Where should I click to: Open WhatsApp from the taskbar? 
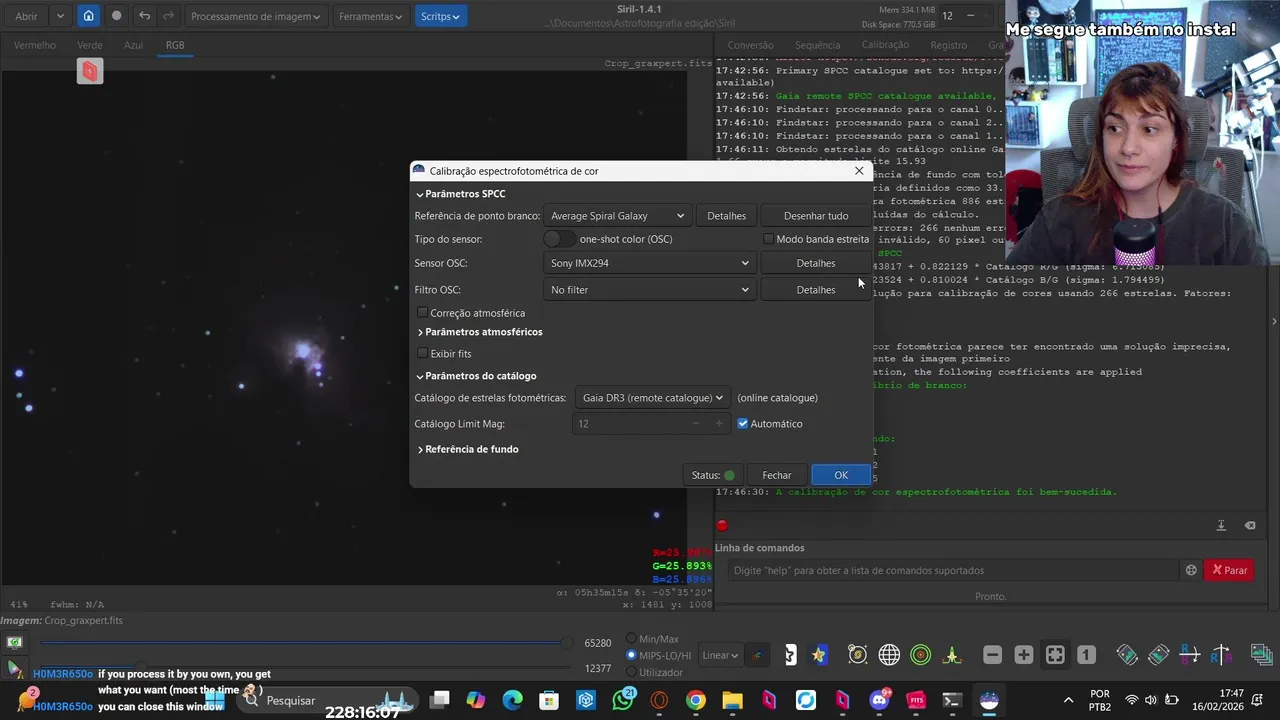[623, 700]
